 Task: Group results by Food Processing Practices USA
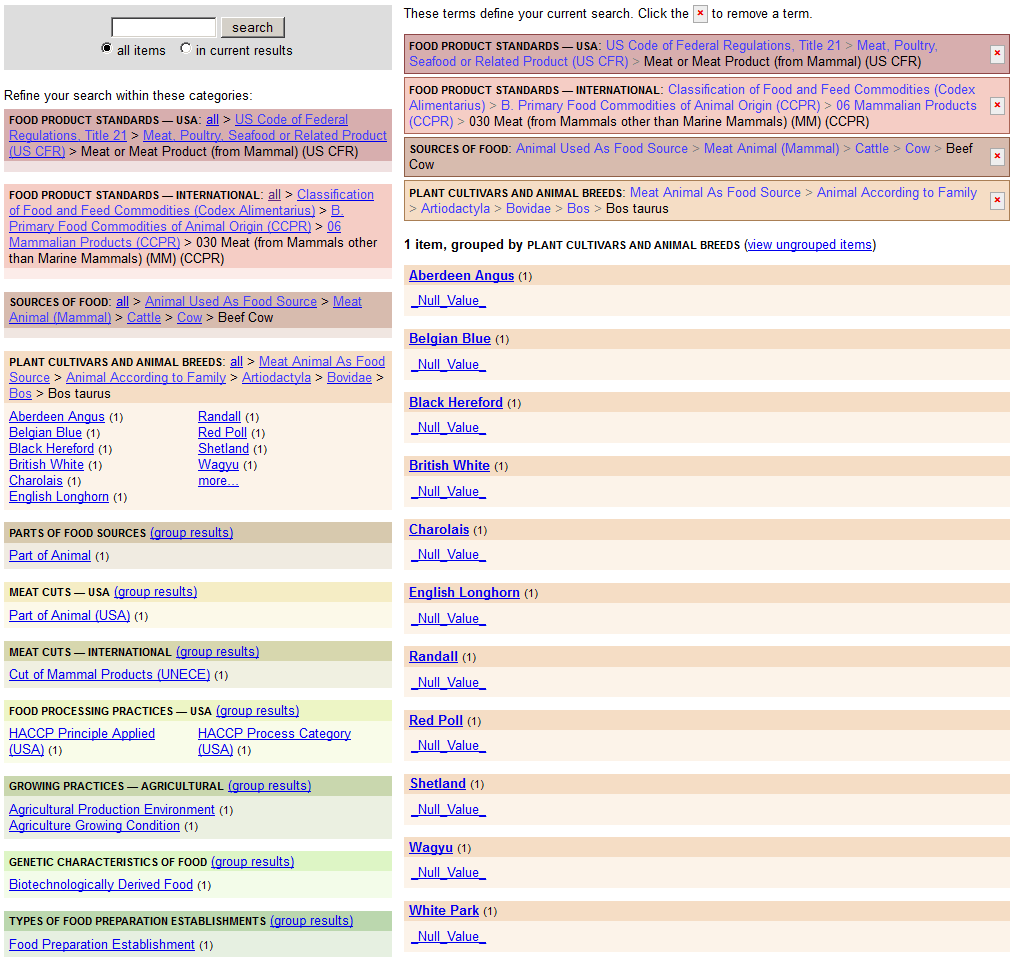(257, 711)
